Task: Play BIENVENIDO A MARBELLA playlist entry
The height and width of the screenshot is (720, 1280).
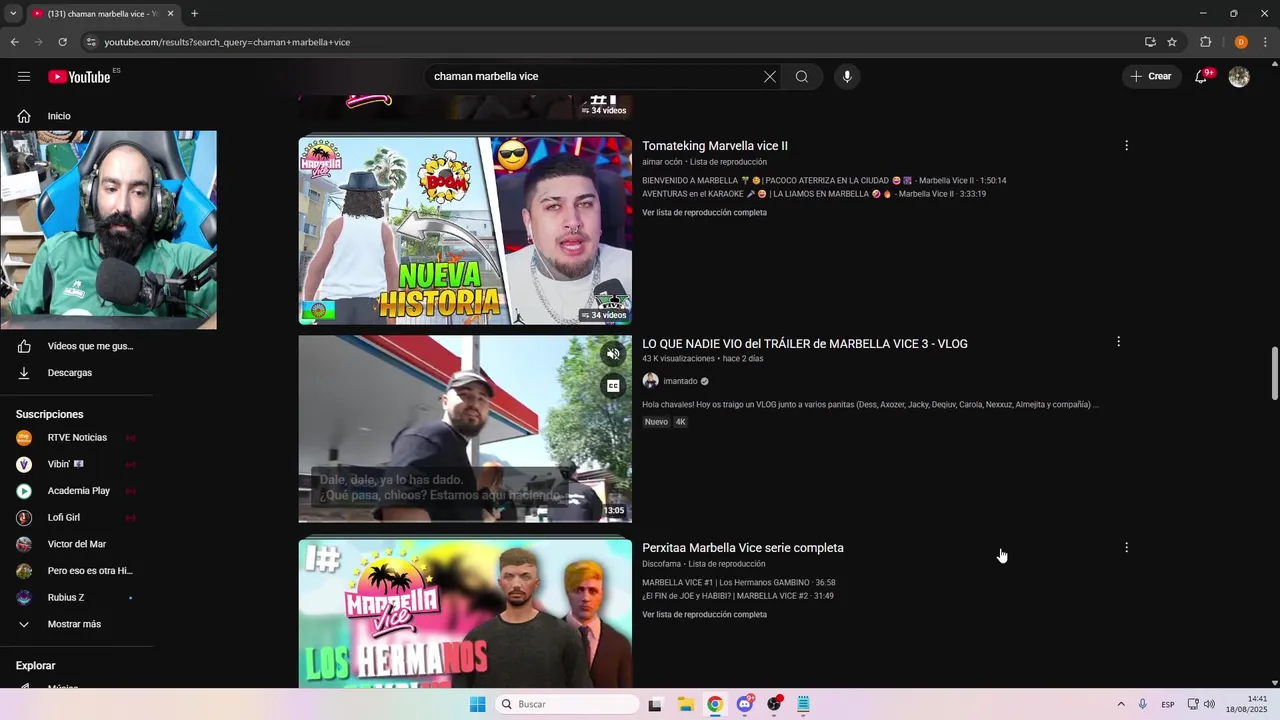Action: tap(824, 181)
